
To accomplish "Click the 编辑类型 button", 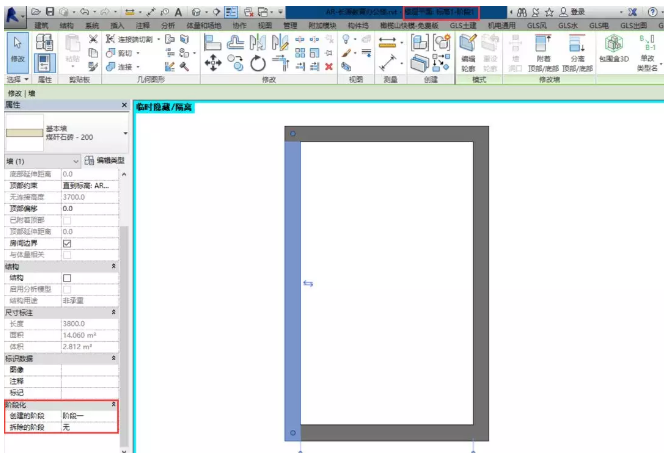I will pos(105,160).
